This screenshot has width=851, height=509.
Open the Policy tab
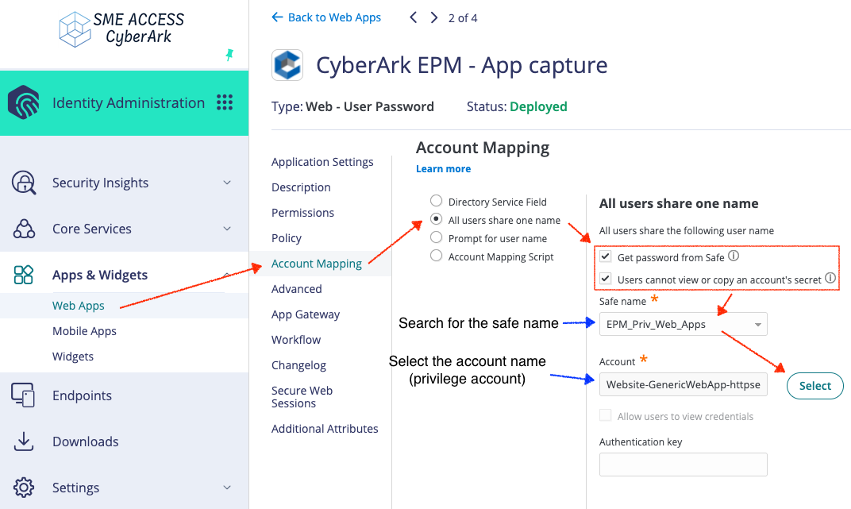click(x=286, y=238)
